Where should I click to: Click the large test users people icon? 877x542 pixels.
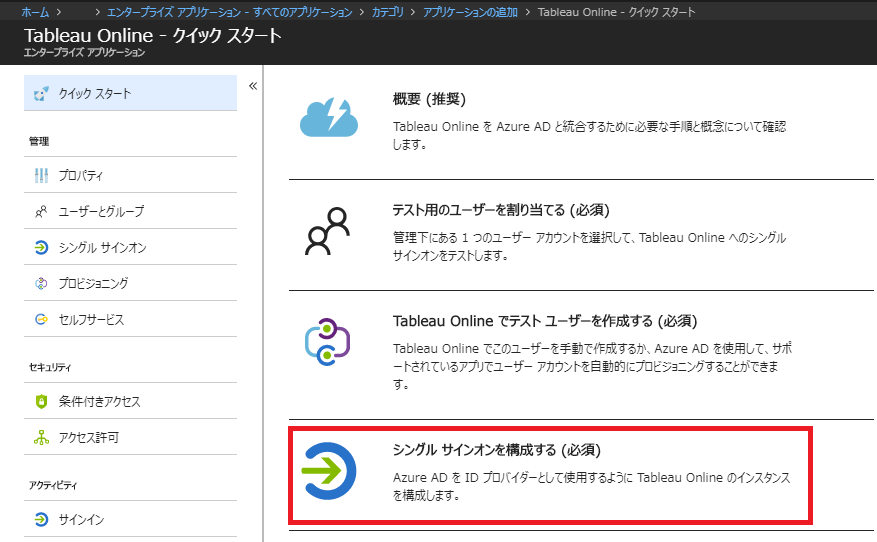coord(328,231)
